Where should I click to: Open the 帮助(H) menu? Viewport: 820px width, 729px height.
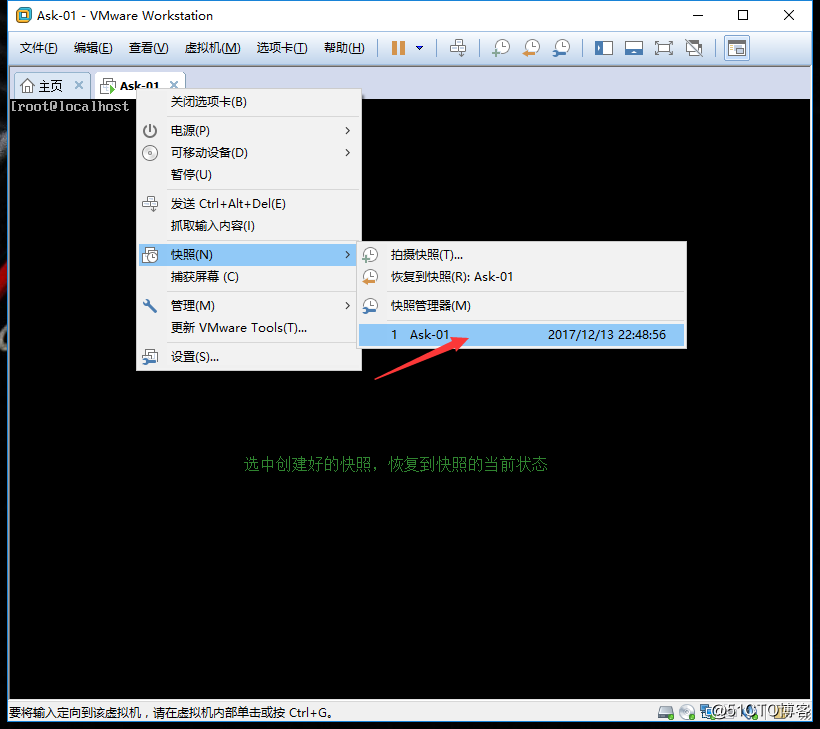[344, 48]
